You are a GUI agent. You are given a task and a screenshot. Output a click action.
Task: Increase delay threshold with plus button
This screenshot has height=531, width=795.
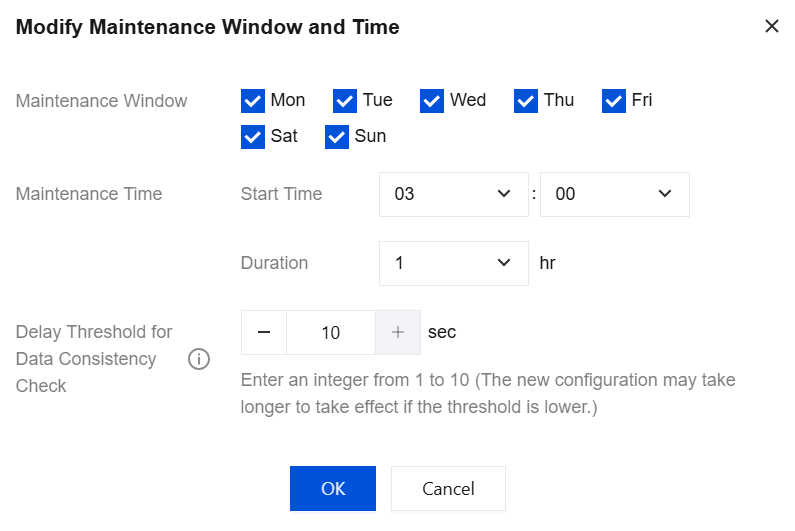click(x=398, y=333)
